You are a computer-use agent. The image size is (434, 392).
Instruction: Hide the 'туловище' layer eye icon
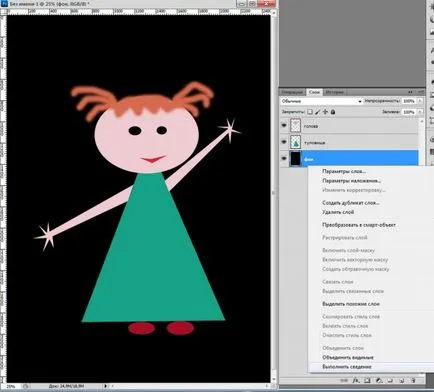[x=284, y=142]
